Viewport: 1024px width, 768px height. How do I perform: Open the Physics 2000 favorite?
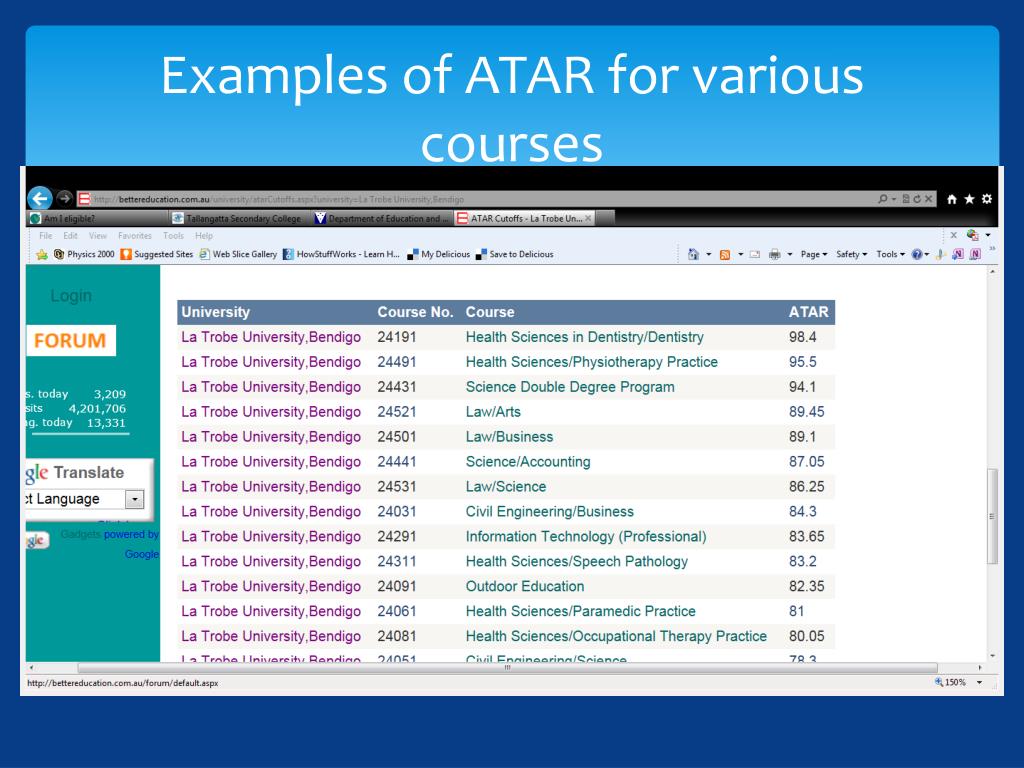tap(84, 255)
